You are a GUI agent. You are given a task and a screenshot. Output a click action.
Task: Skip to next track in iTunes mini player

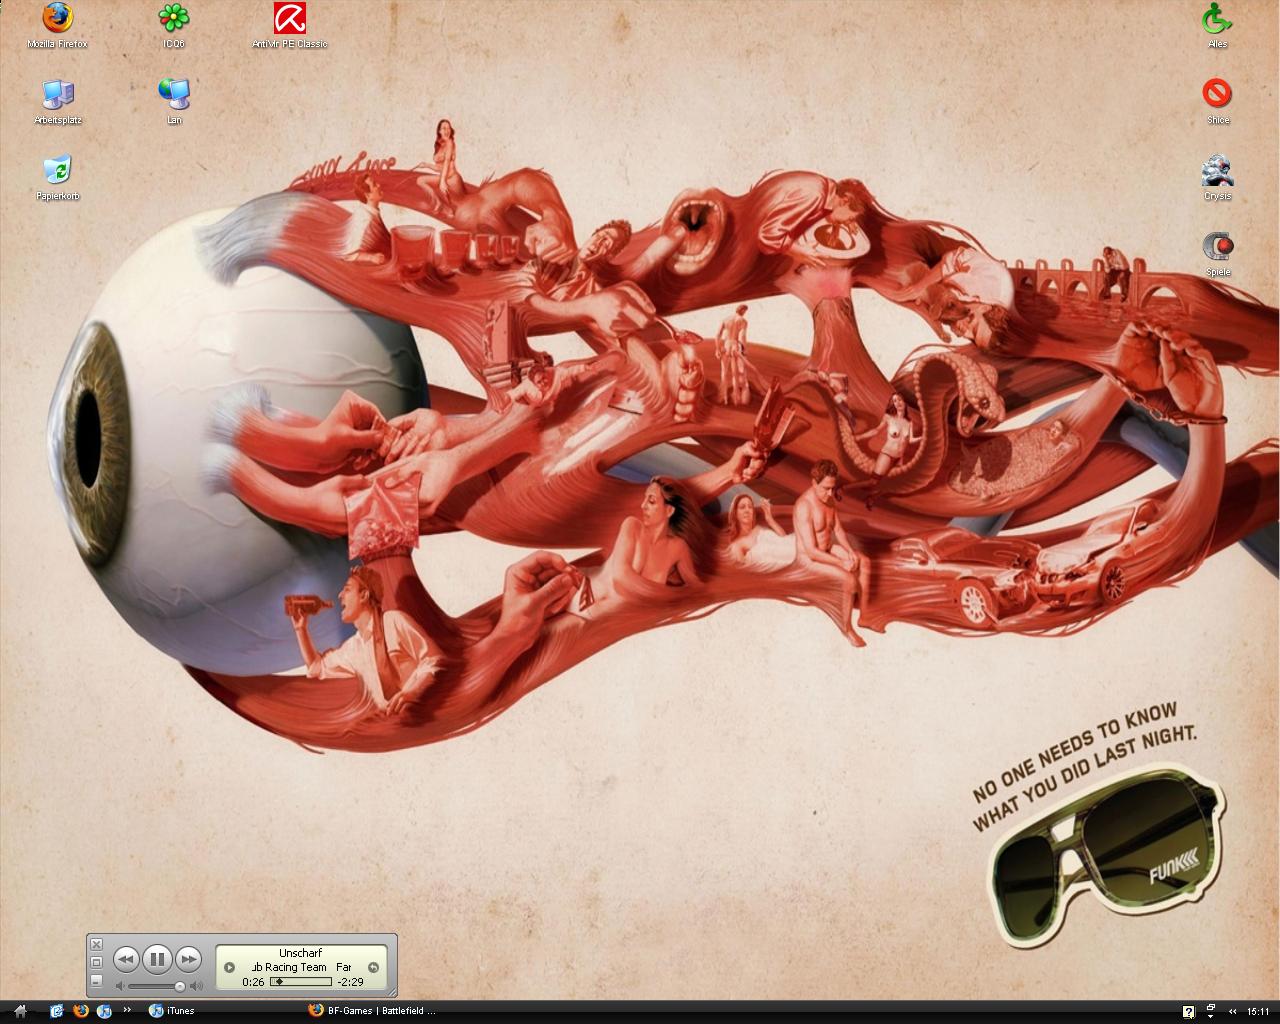pos(188,960)
